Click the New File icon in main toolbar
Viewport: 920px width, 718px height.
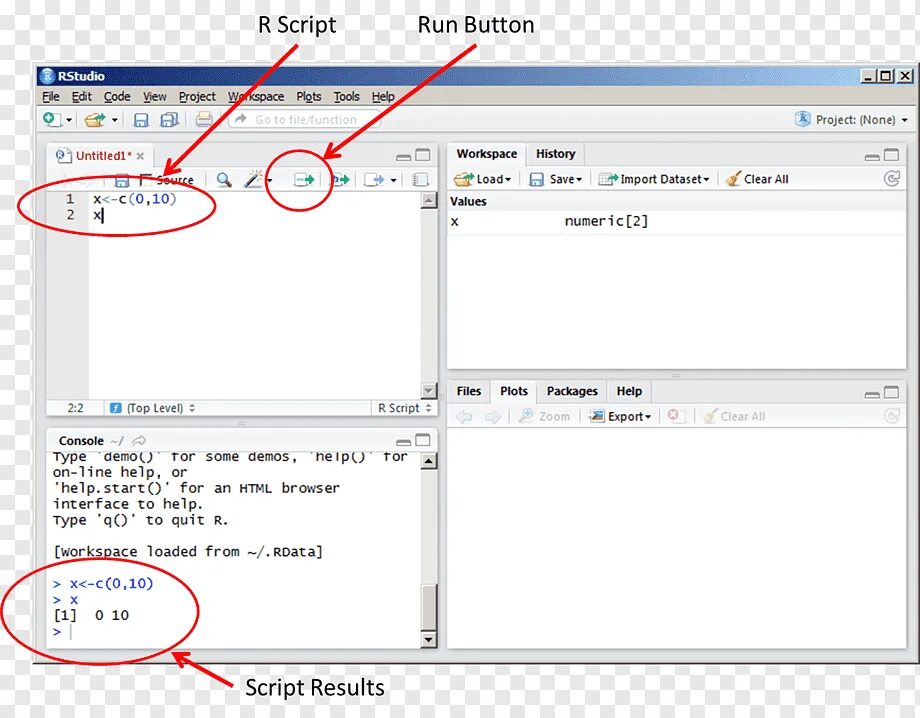(x=52, y=119)
